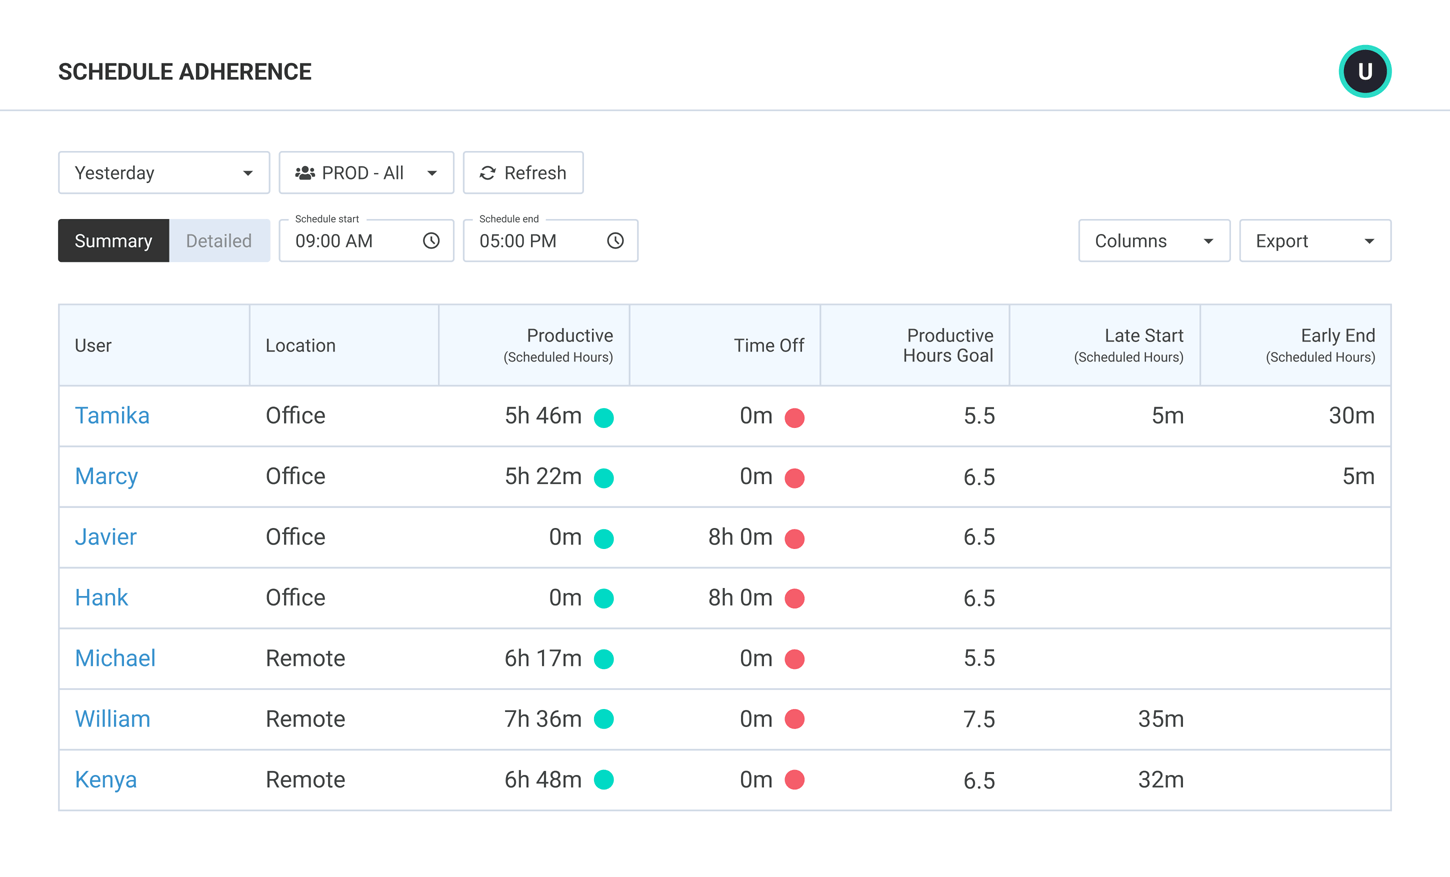
Task: Click William's green productive status dot
Action: coord(604,720)
